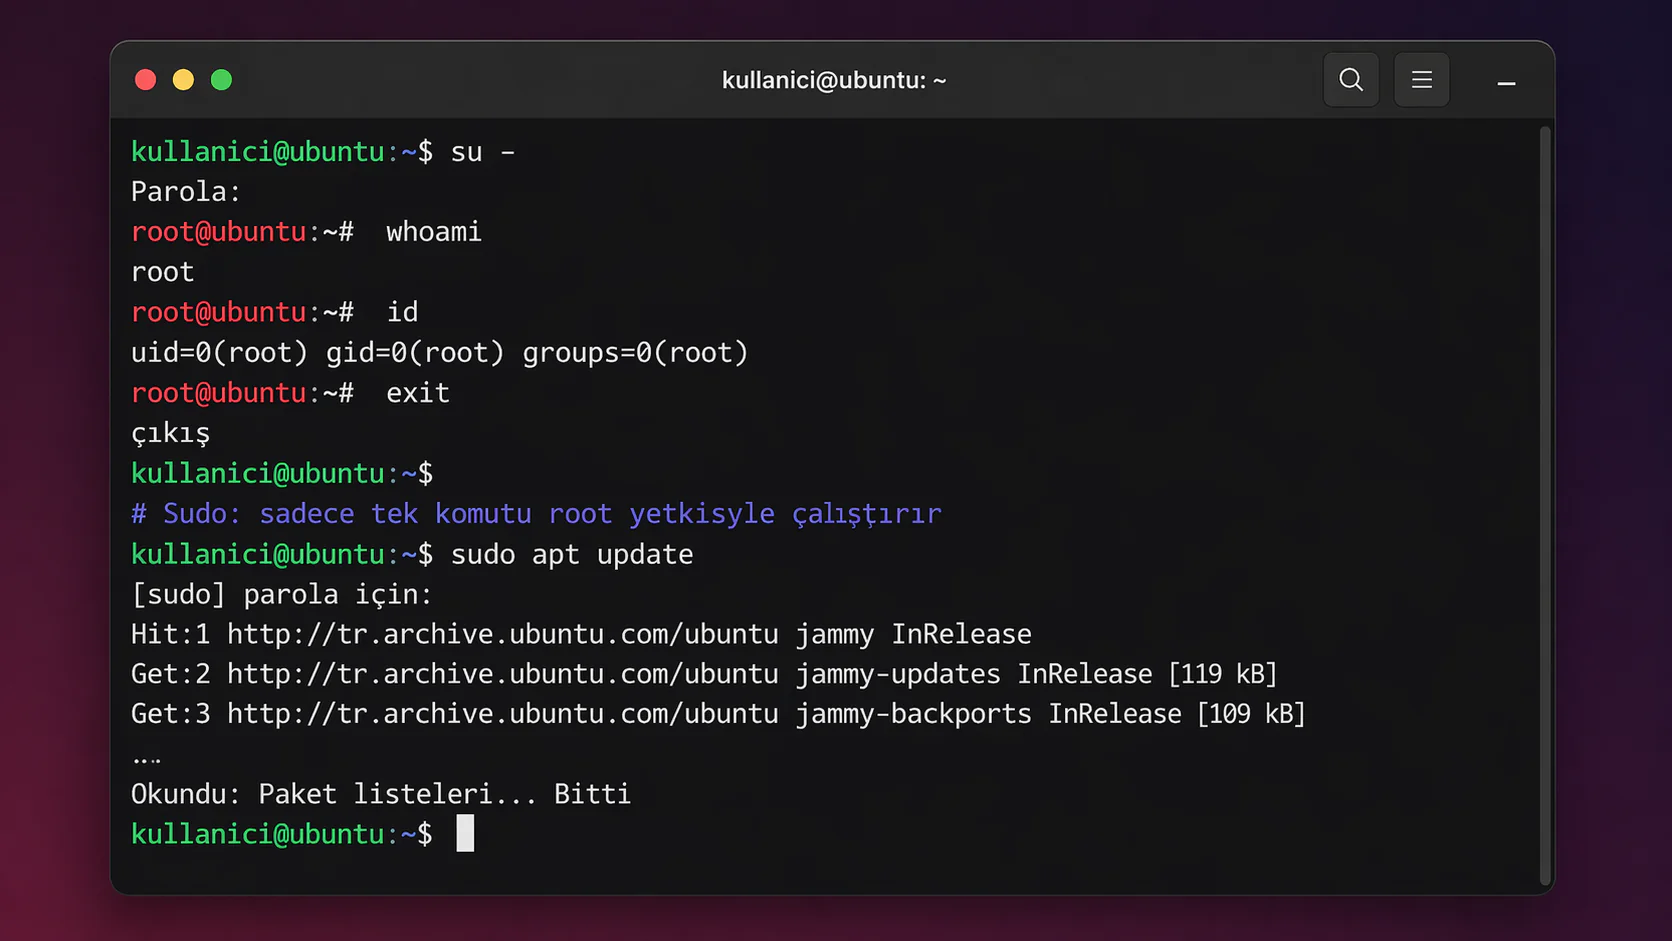Image resolution: width=1672 pixels, height=941 pixels.
Task: Click the Parola prompt line
Action: tap(185, 190)
